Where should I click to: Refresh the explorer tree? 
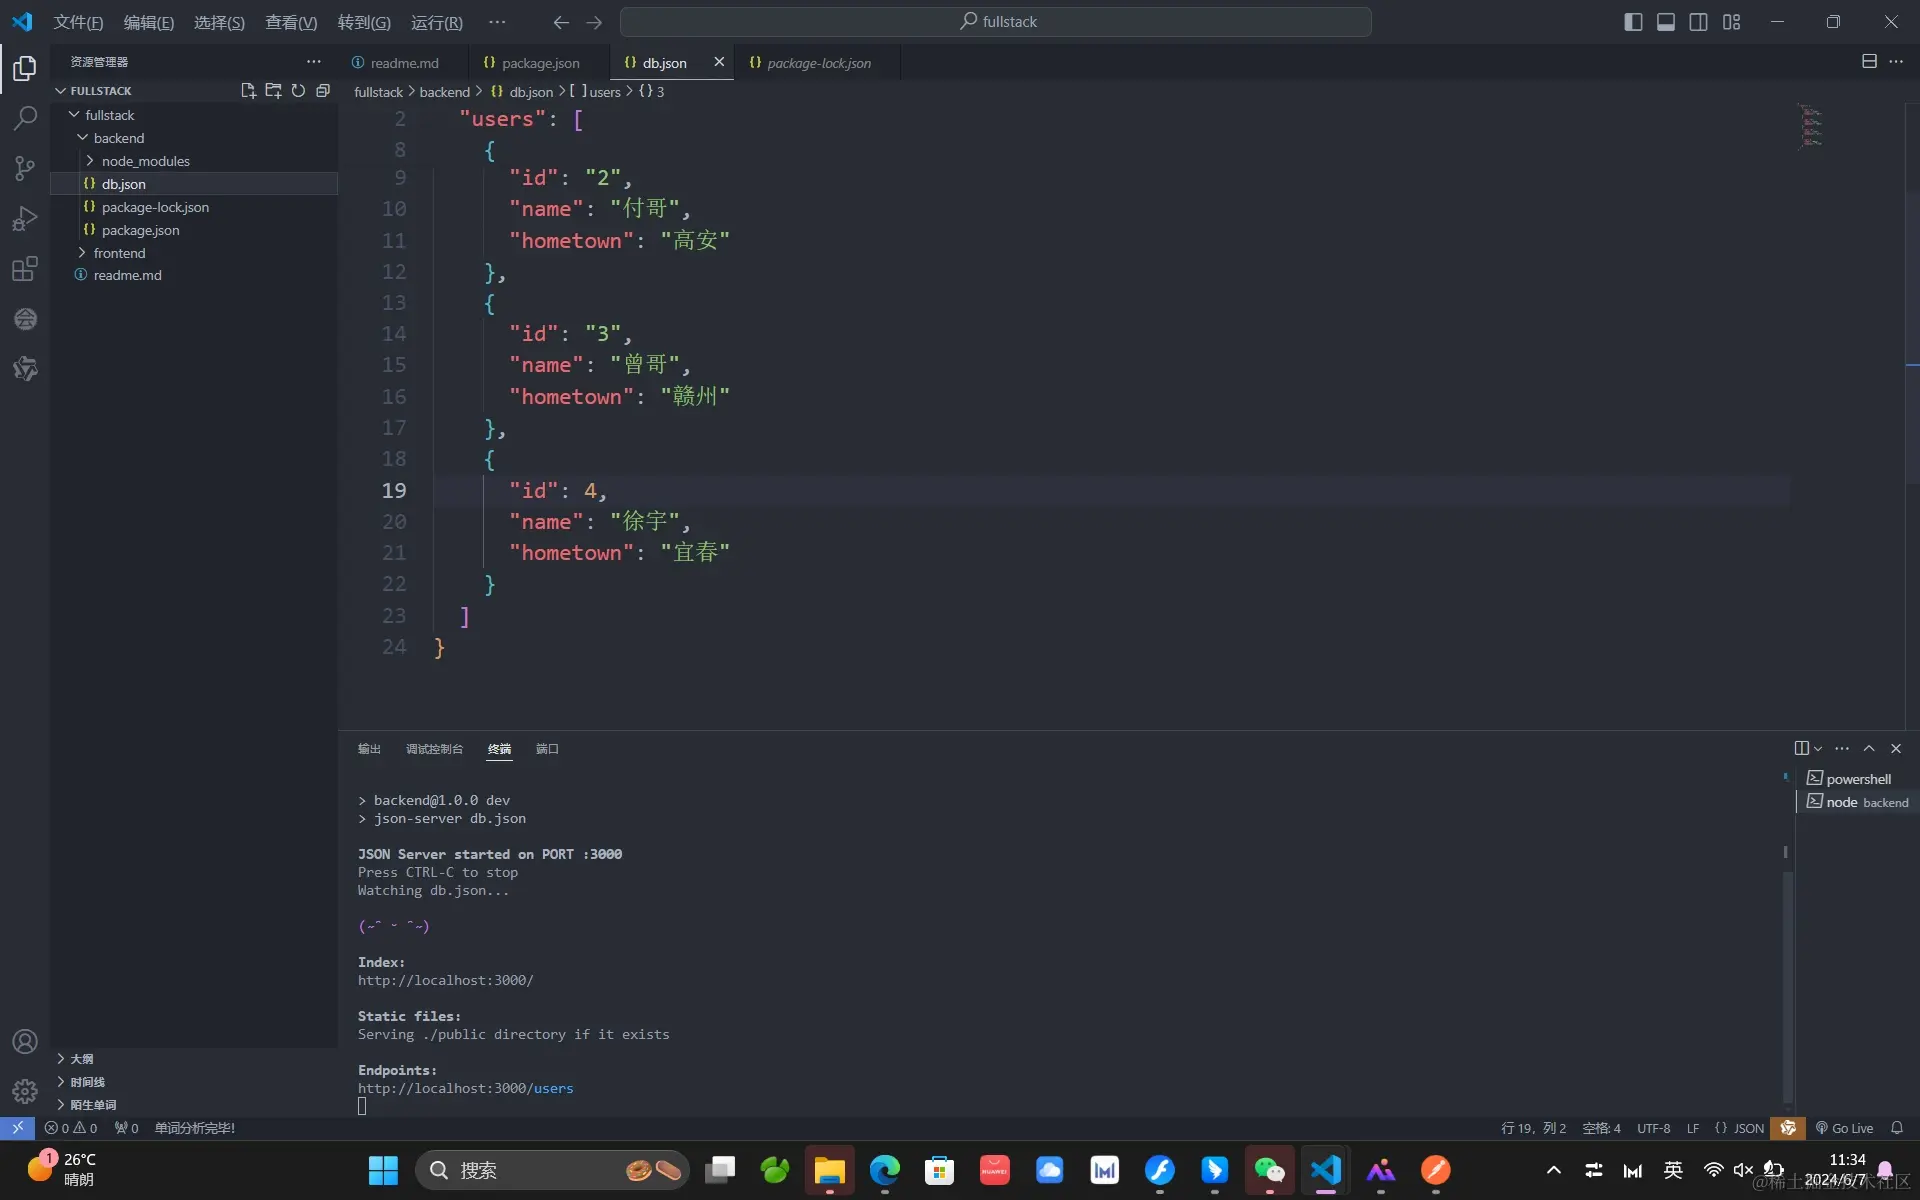[298, 90]
